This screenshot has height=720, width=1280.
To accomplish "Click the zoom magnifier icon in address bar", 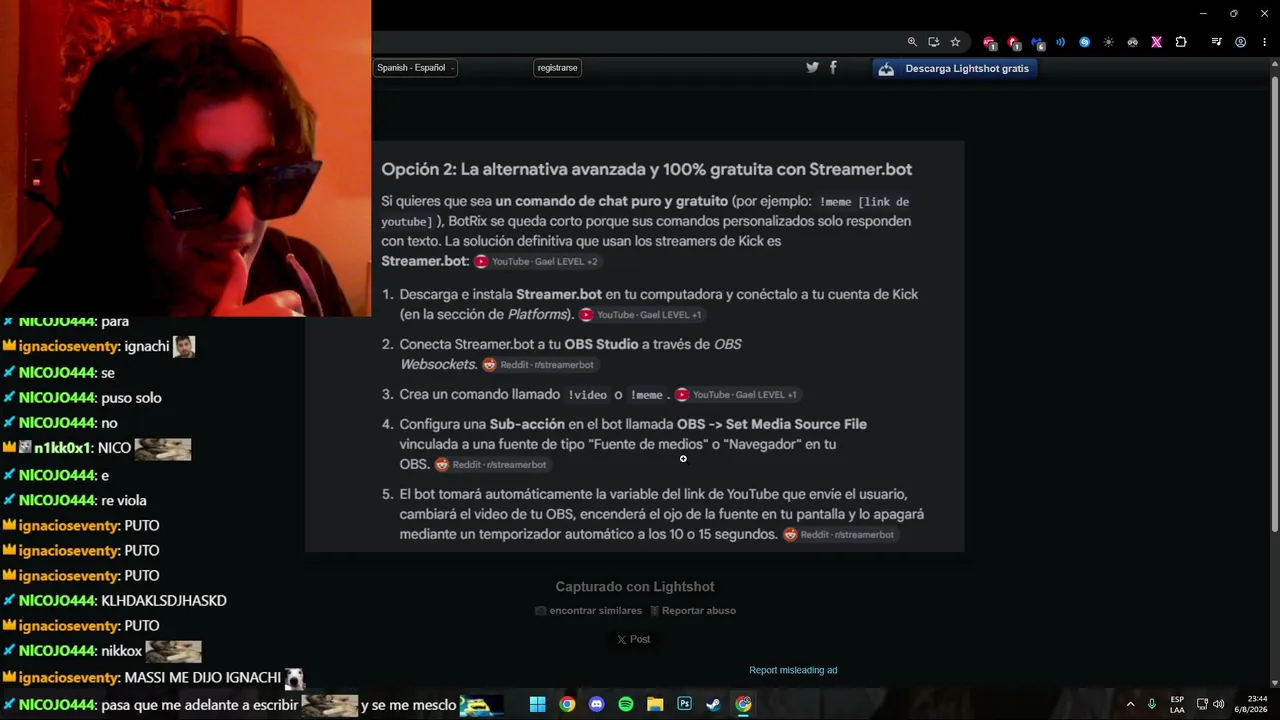I will pyautogui.click(x=912, y=42).
